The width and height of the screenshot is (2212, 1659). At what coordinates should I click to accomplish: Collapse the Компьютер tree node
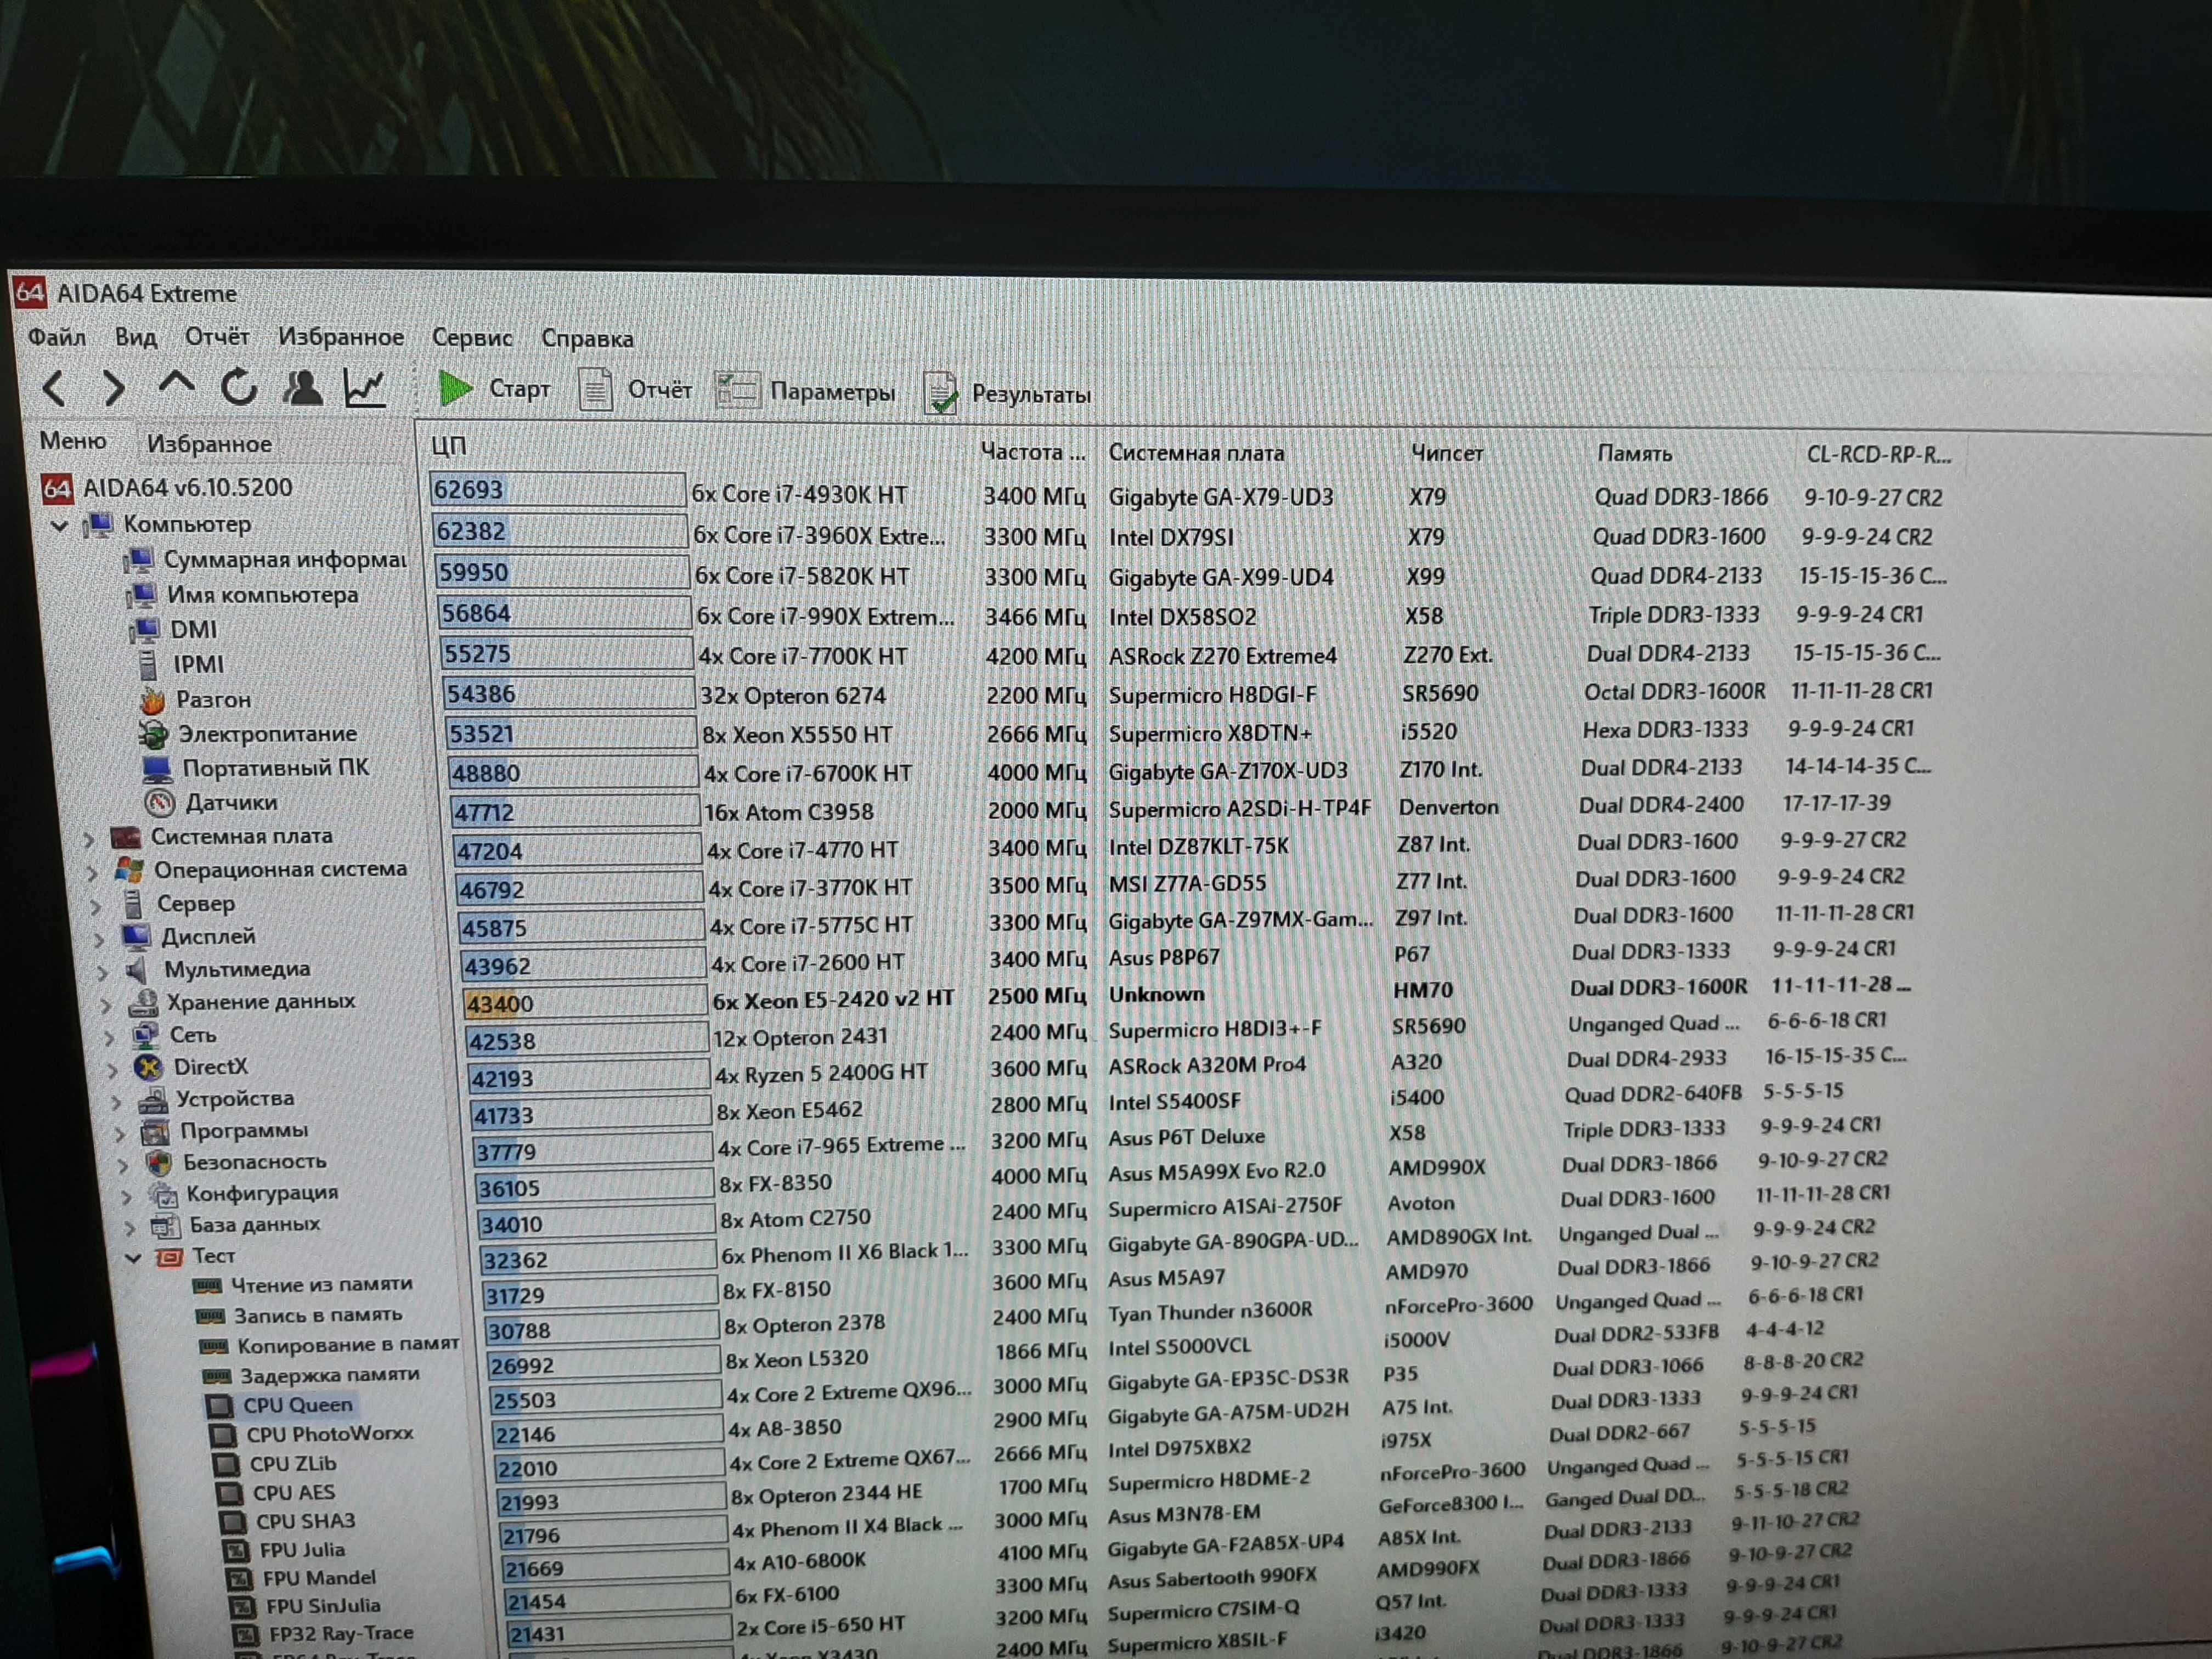60,525
